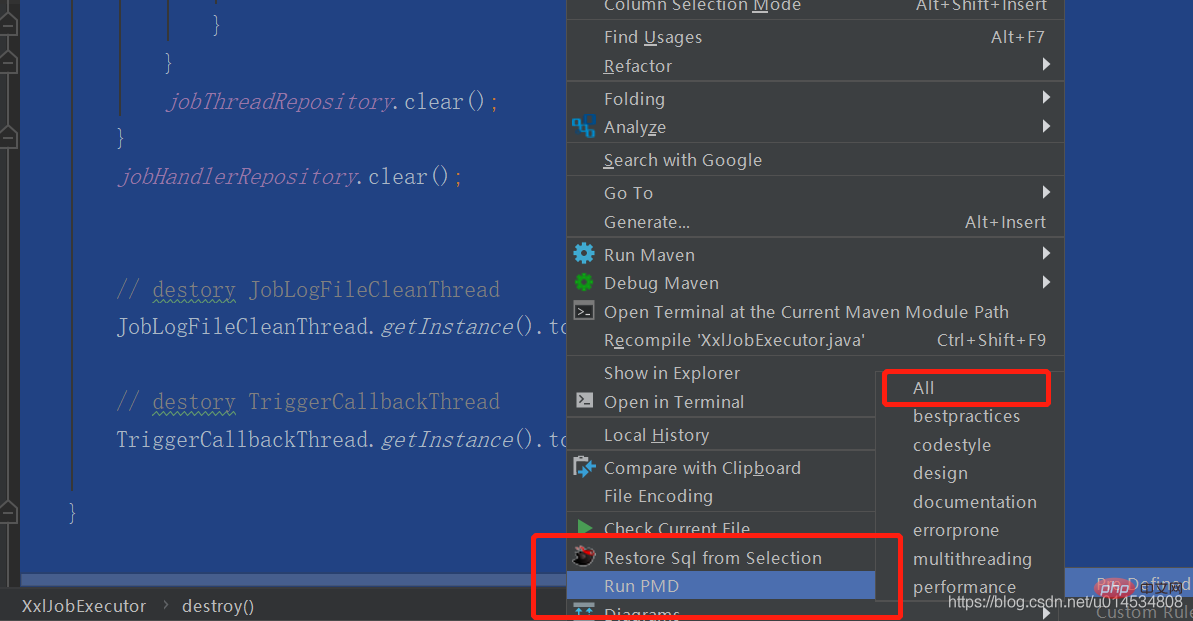Toggle the fold marker beside jobThreadRepository block end
Viewport: 1193px width, 621px height.
click(x=8, y=137)
